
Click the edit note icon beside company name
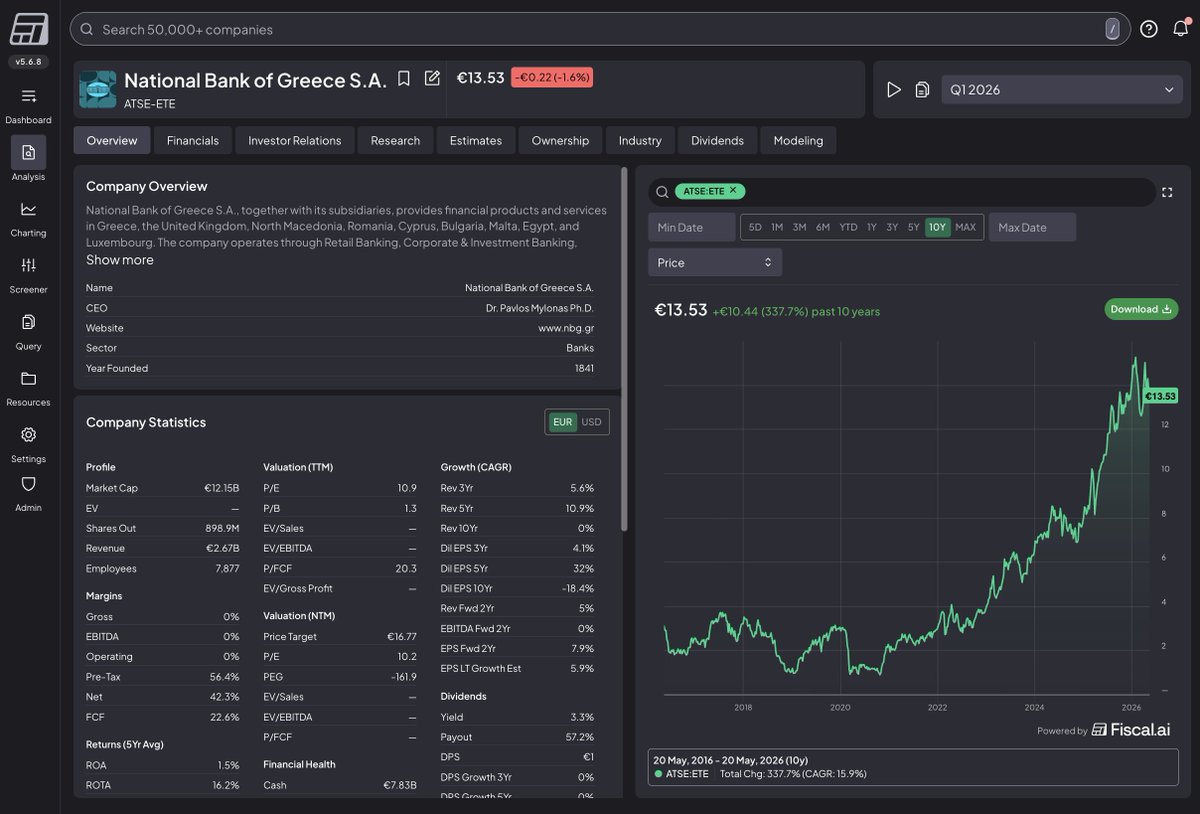432,78
